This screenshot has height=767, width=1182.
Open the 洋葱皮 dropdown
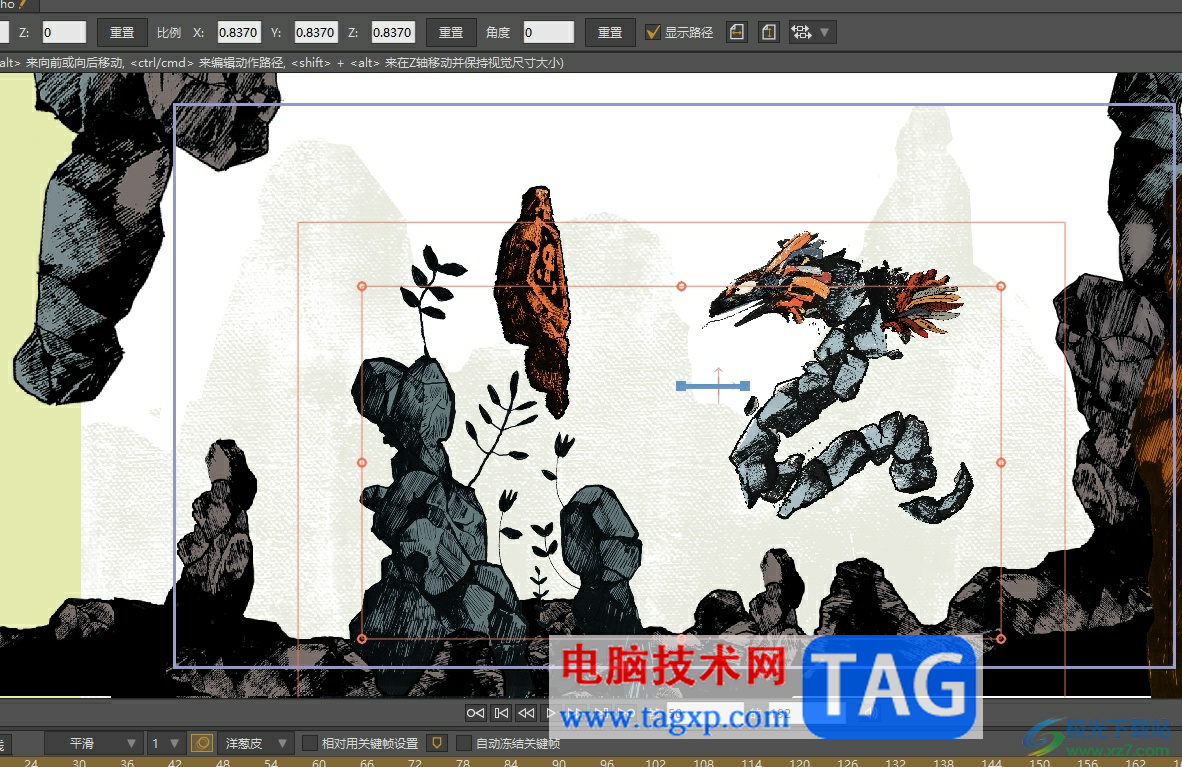pyautogui.click(x=255, y=743)
